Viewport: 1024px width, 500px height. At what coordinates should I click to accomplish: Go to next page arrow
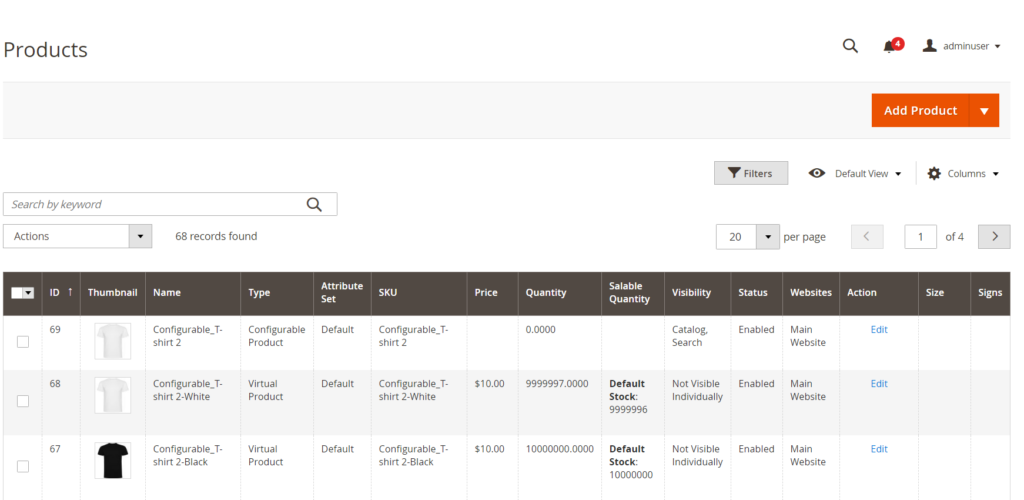point(993,237)
